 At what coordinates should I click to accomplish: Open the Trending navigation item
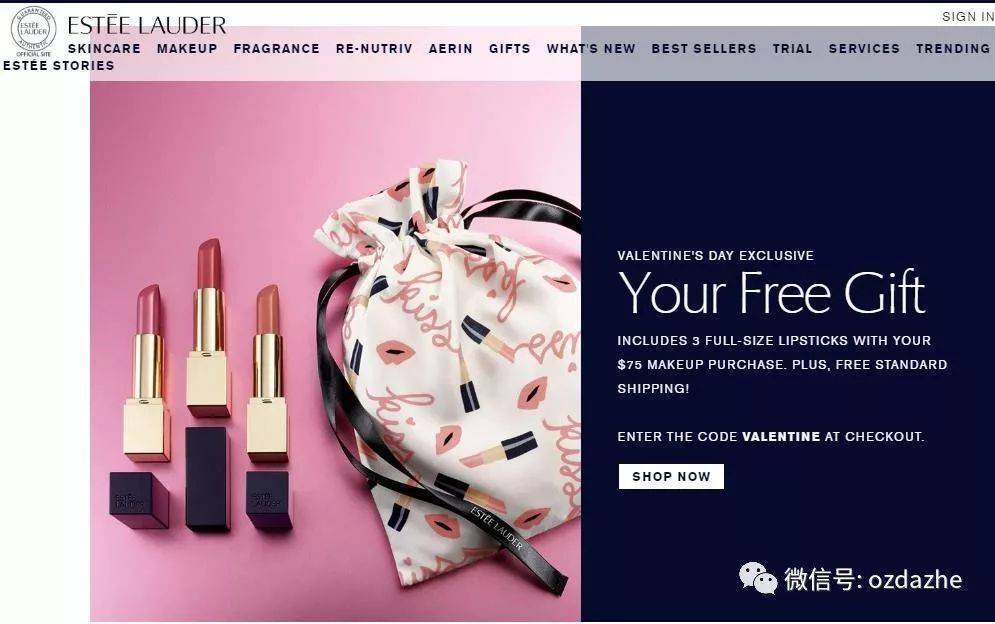[x=953, y=48]
